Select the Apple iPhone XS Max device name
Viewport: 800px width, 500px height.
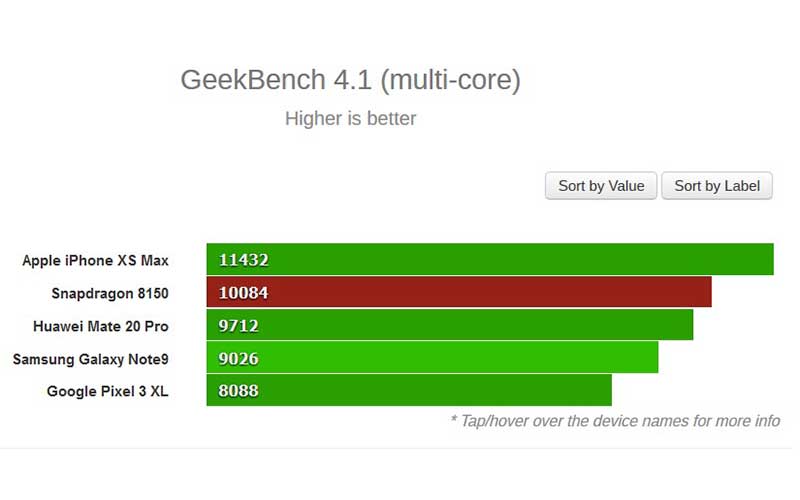tap(95, 260)
